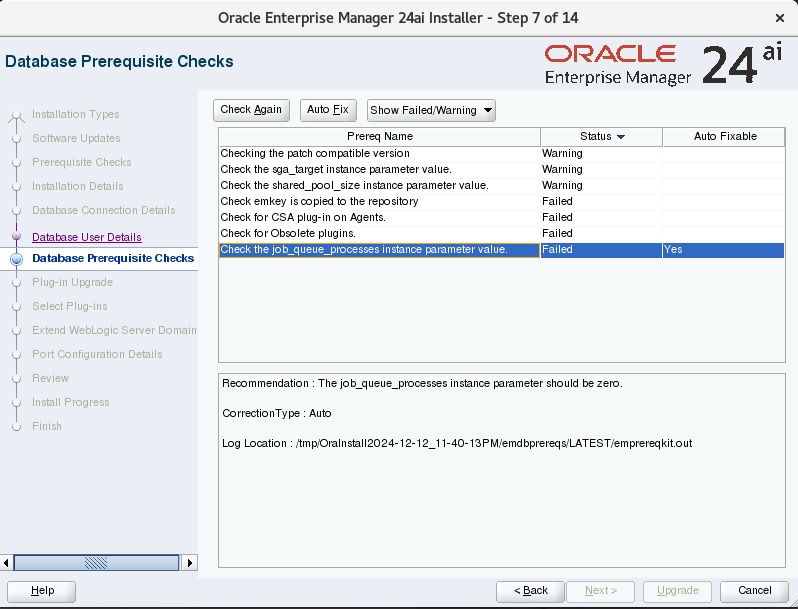Click the disabled Next button
Image resolution: width=798 pixels, height=609 pixels.
click(x=601, y=591)
